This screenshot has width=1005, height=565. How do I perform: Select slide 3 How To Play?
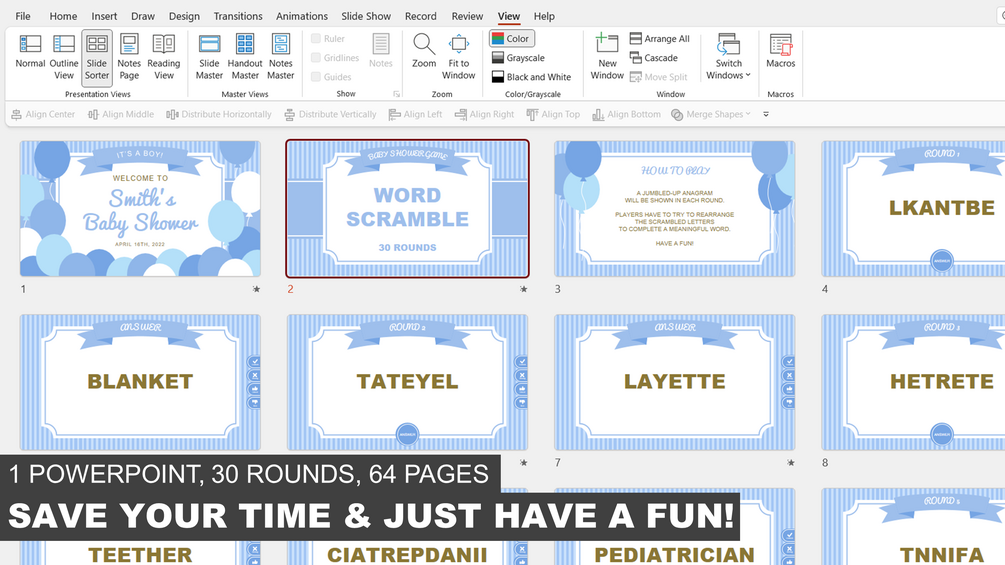click(675, 209)
